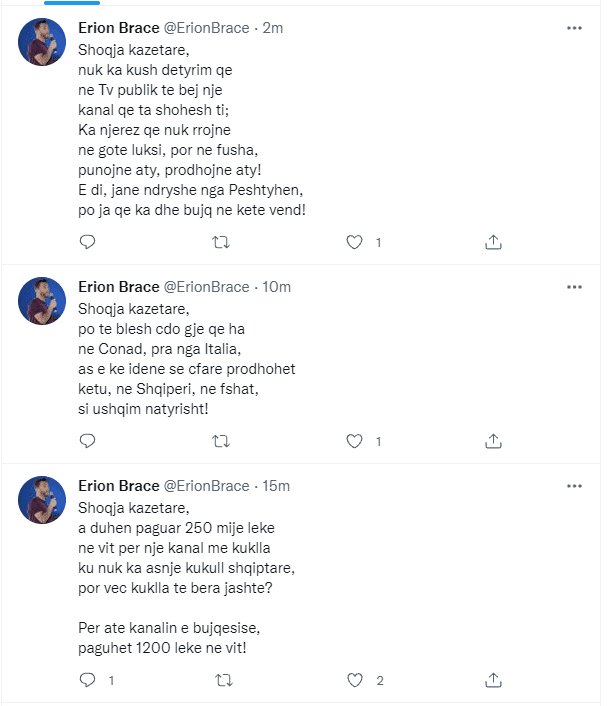Click profile avatar of the 15m tweet
Image resolution: width=609 pixels, height=706 pixels.
(42, 500)
